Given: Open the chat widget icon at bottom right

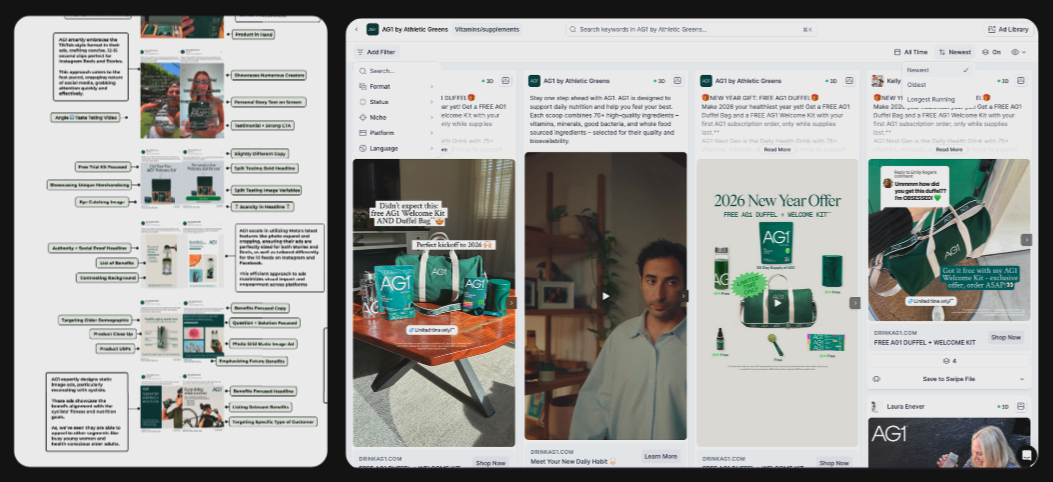Looking at the screenshot, I should (x=1026, y=454).
